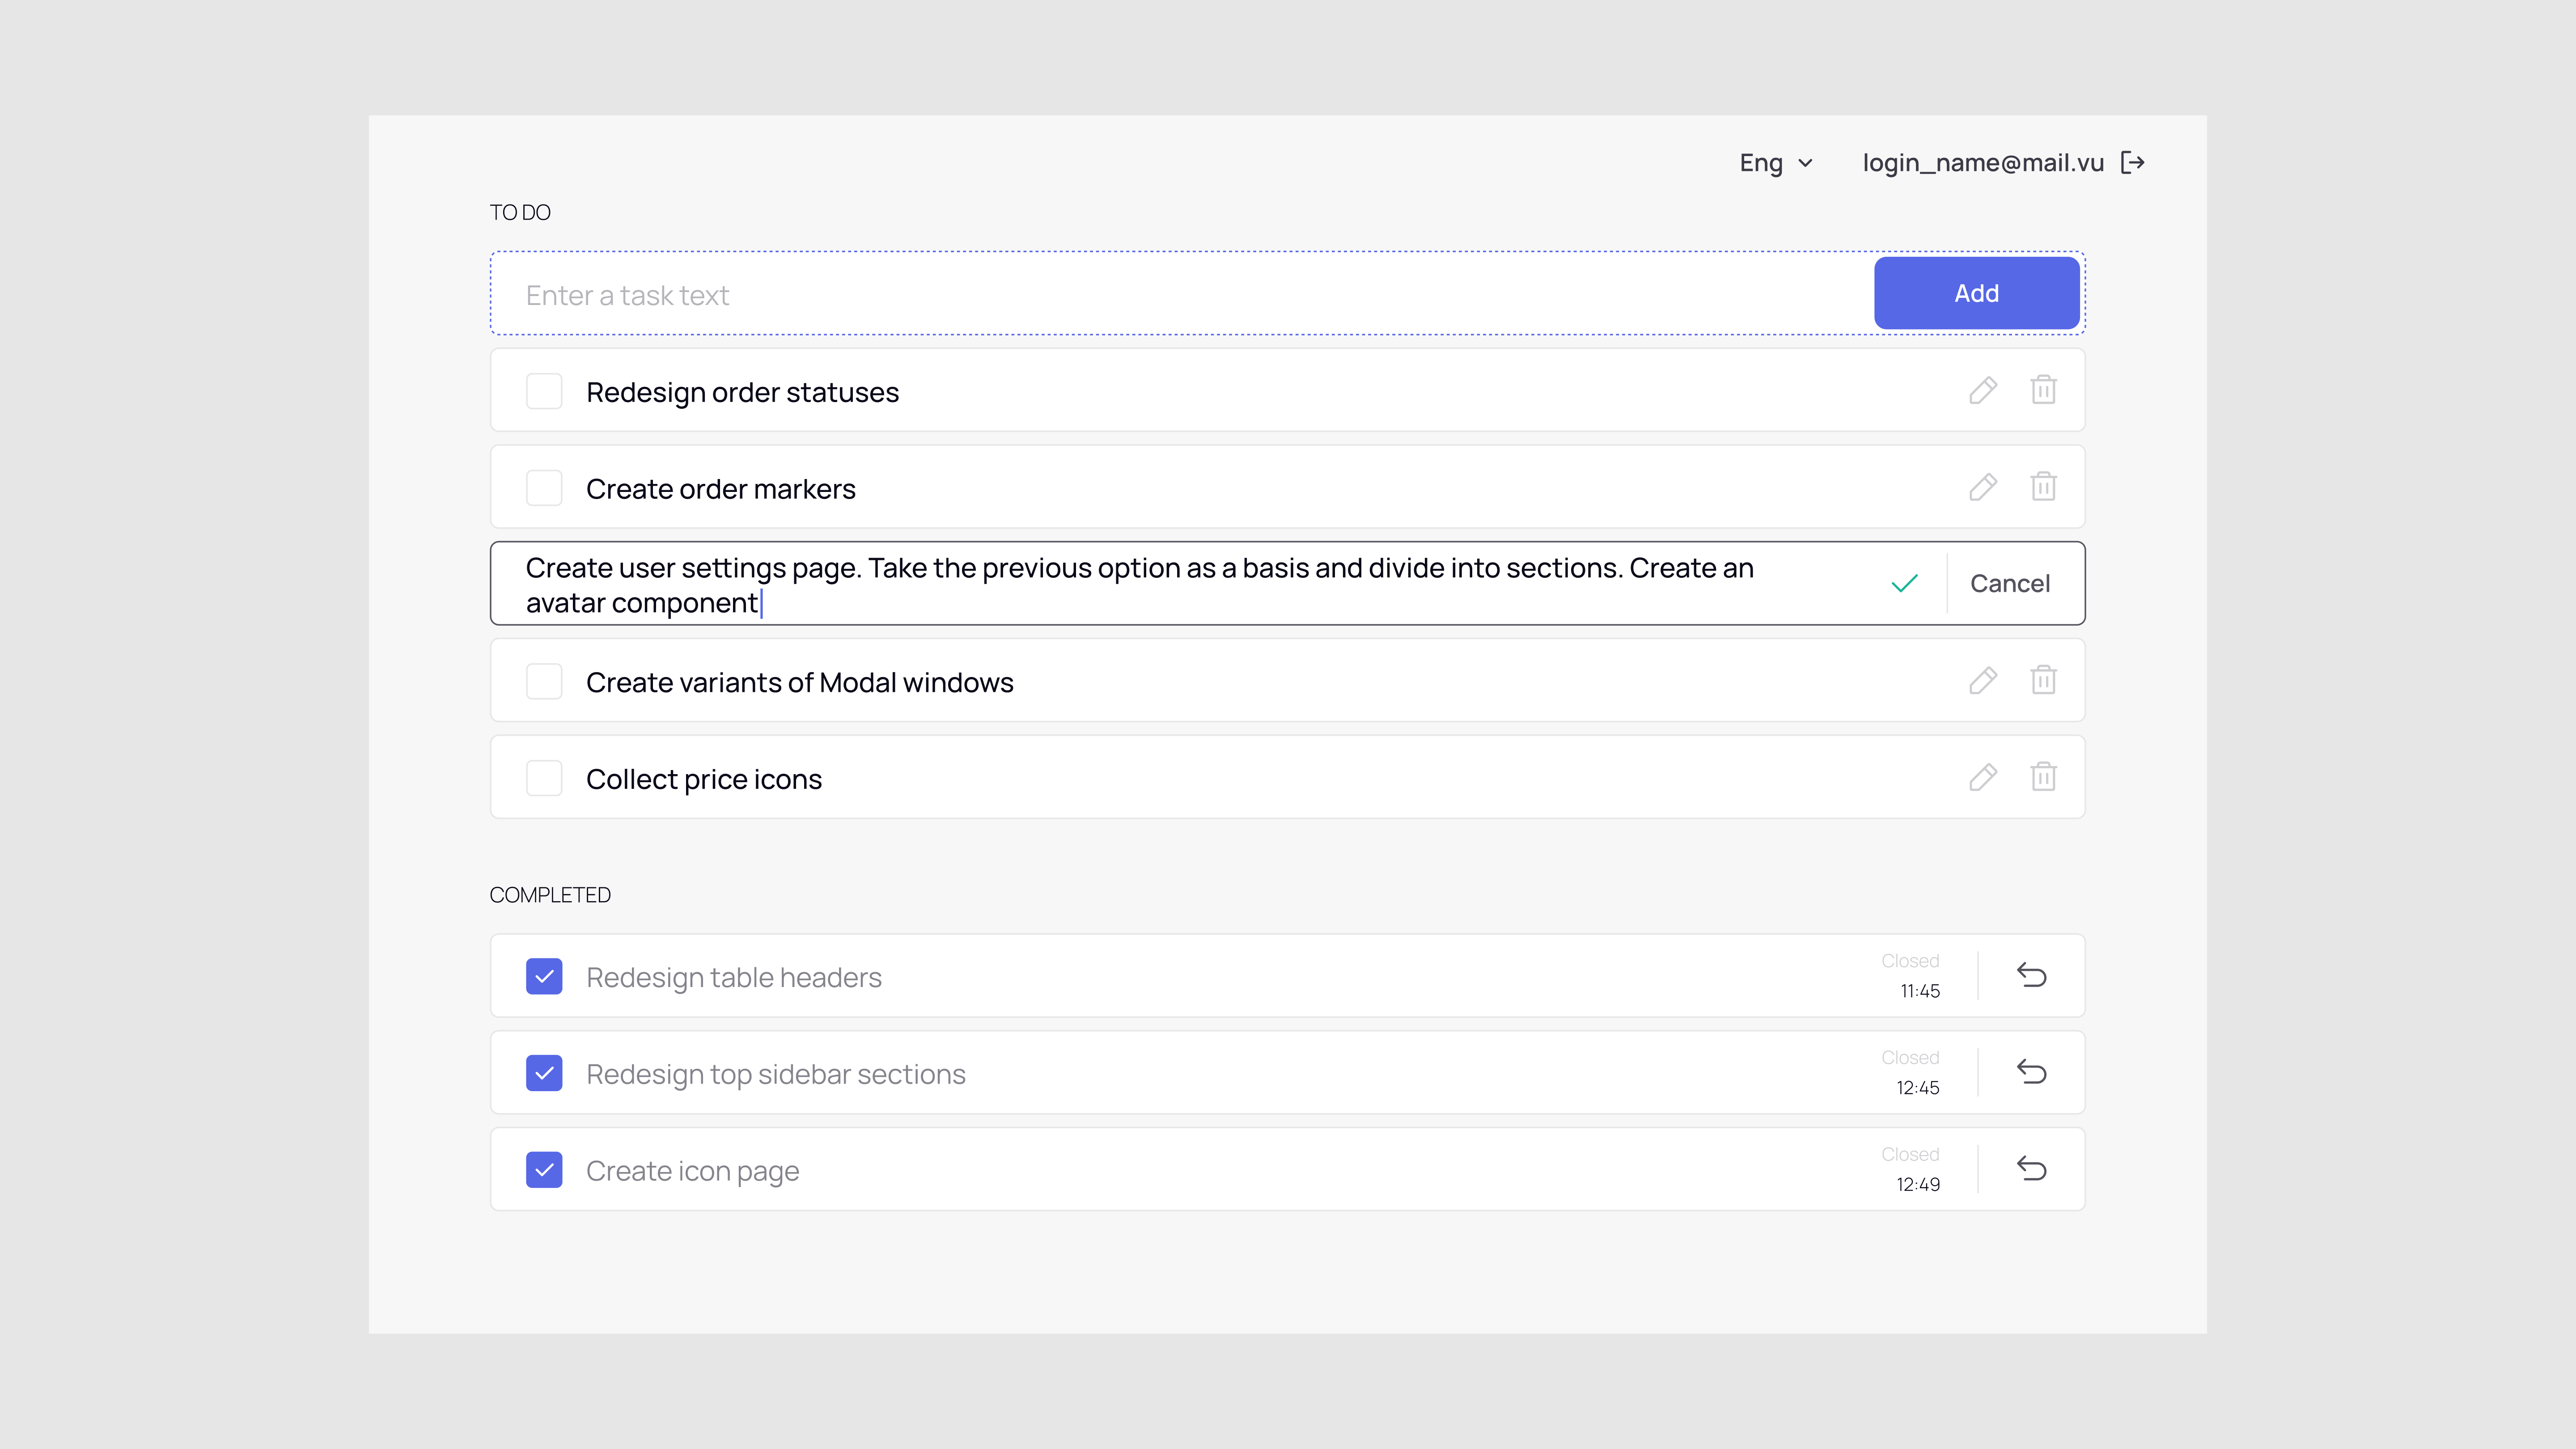Check off Collect price icons
The width and height of the screenshot is (2576, 1449).
[544, 778]
